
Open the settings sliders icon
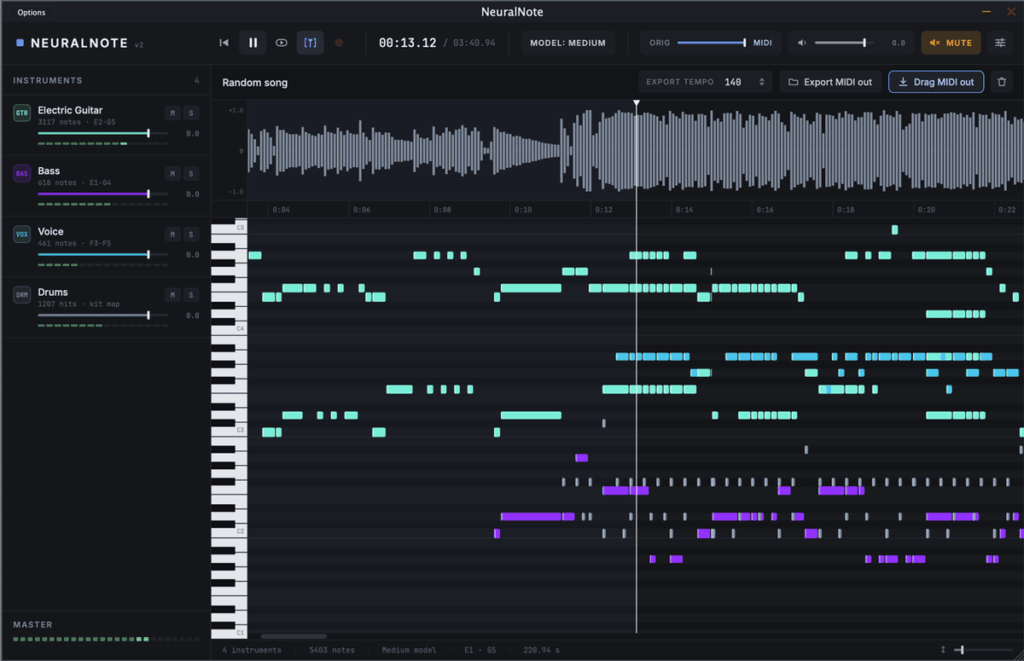(1000, 42)
